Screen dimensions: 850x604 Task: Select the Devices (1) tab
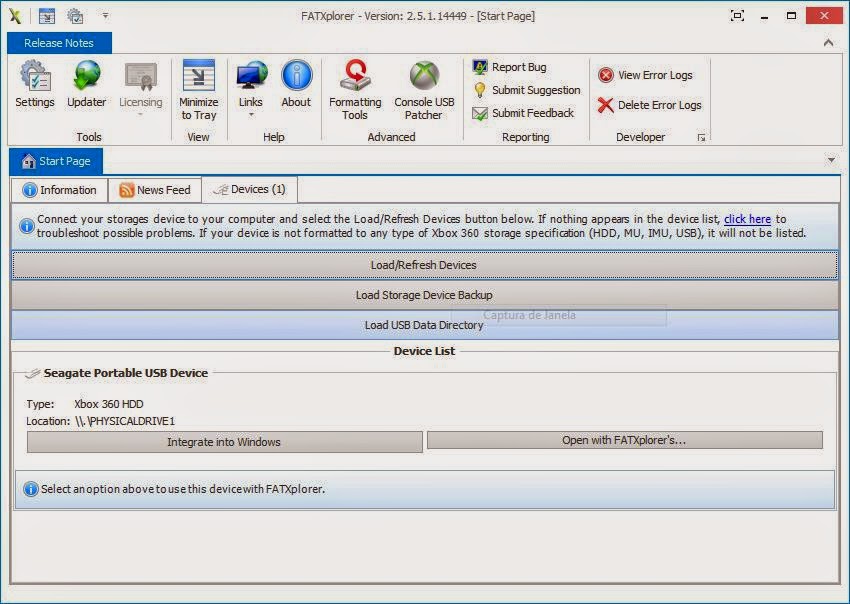249,189
